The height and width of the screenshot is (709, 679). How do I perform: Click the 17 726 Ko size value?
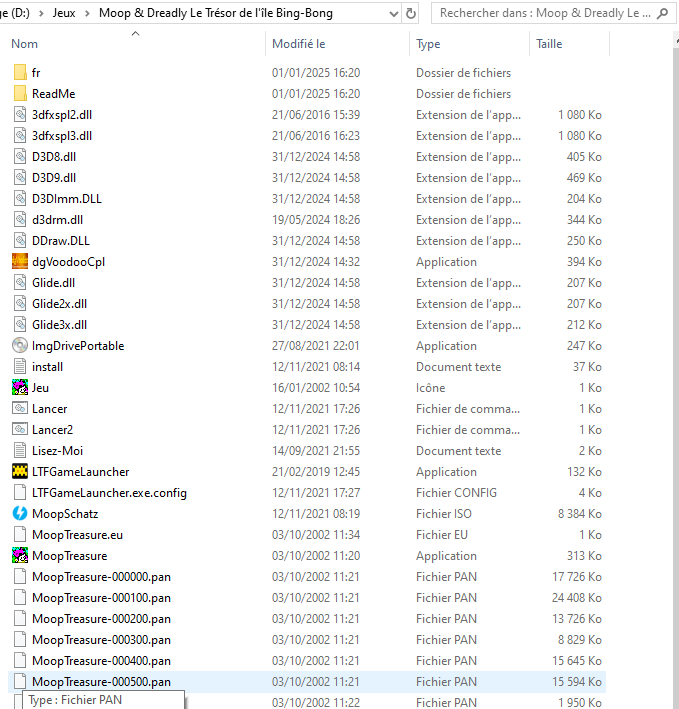[x=577, y=577]
